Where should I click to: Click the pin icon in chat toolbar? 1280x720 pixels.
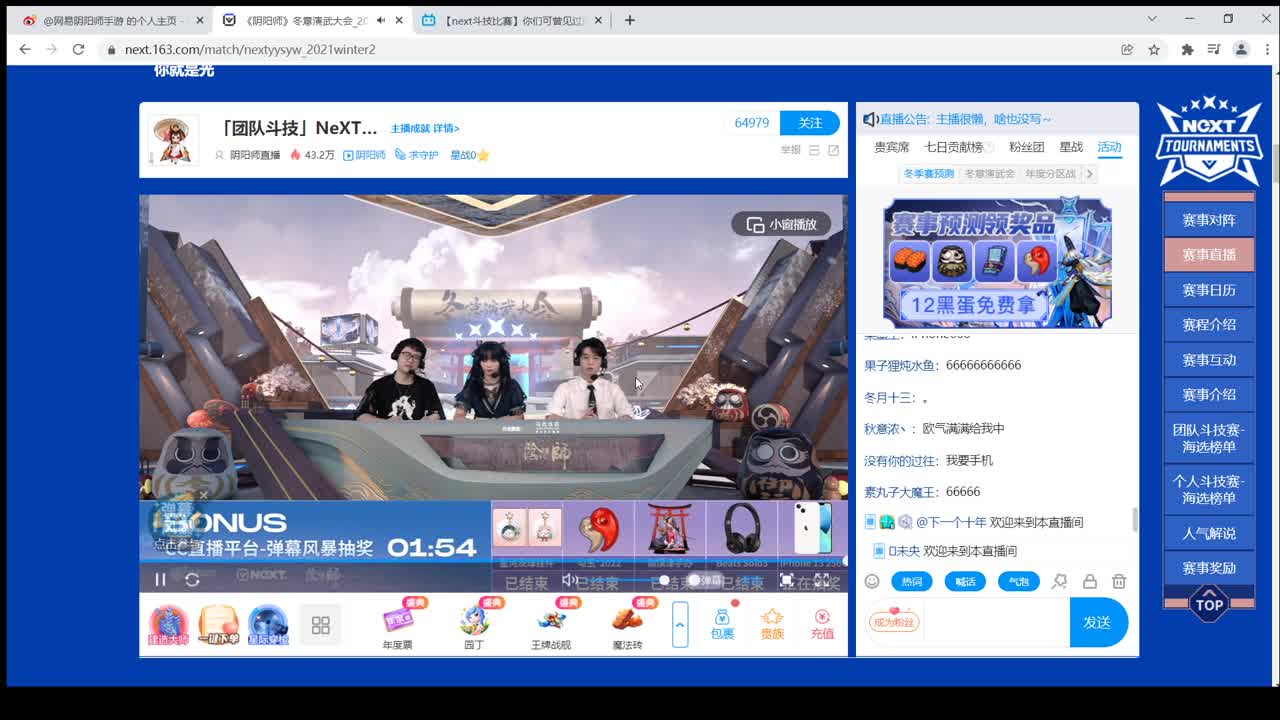pos(1059,581)
